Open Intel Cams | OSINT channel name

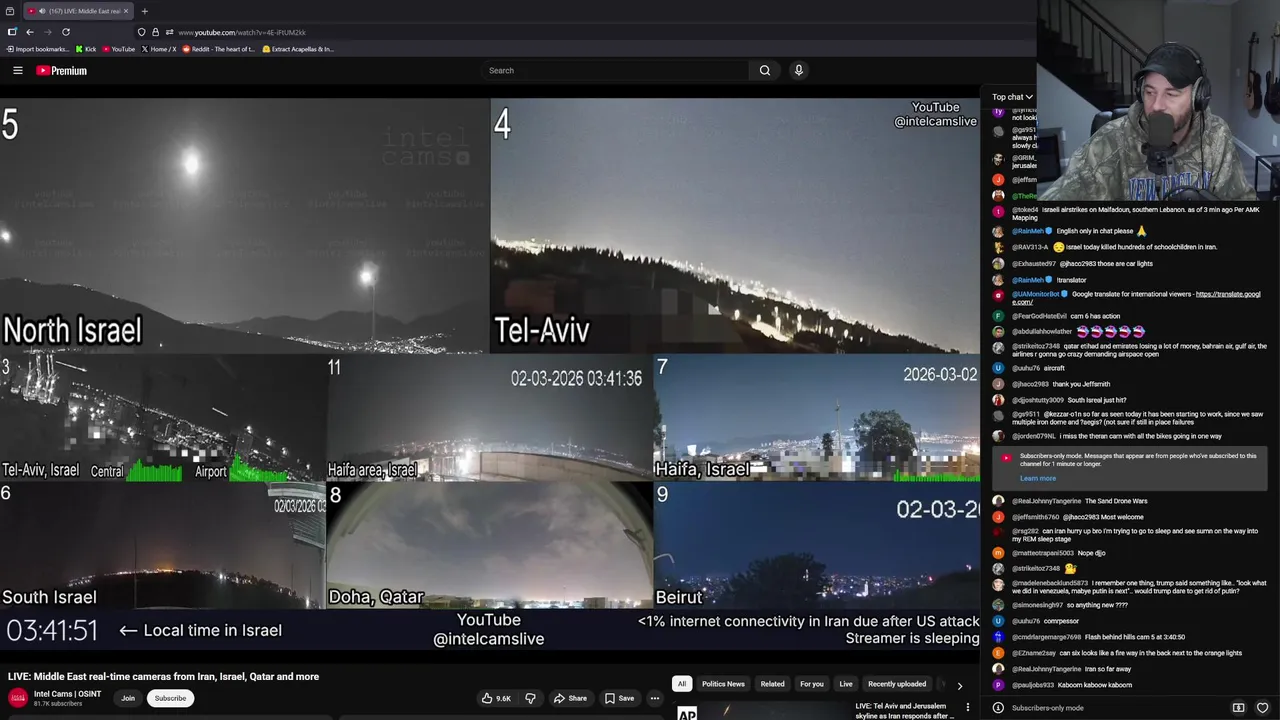[x=67, y=694]
